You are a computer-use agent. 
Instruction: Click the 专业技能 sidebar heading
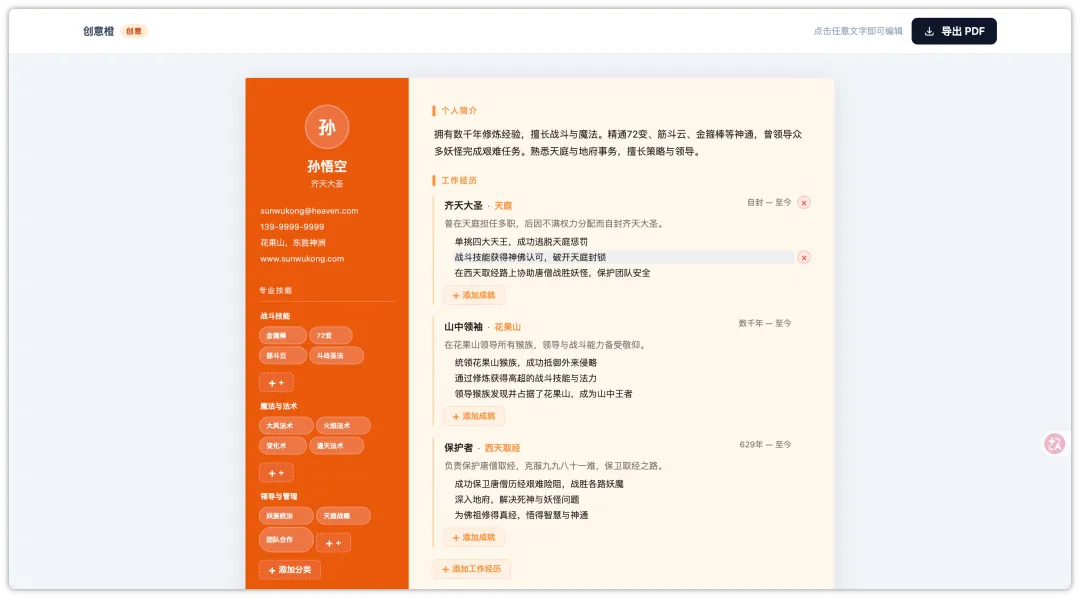(x=276, y=290)
